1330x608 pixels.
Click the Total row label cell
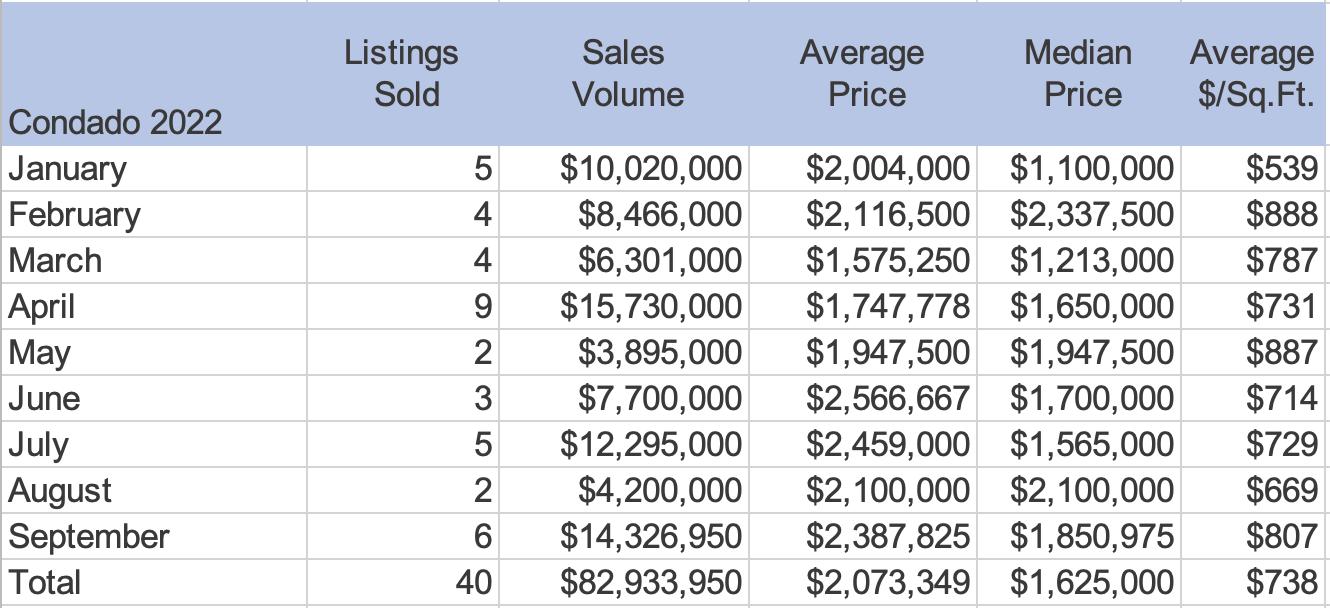[x=45, y=583]
